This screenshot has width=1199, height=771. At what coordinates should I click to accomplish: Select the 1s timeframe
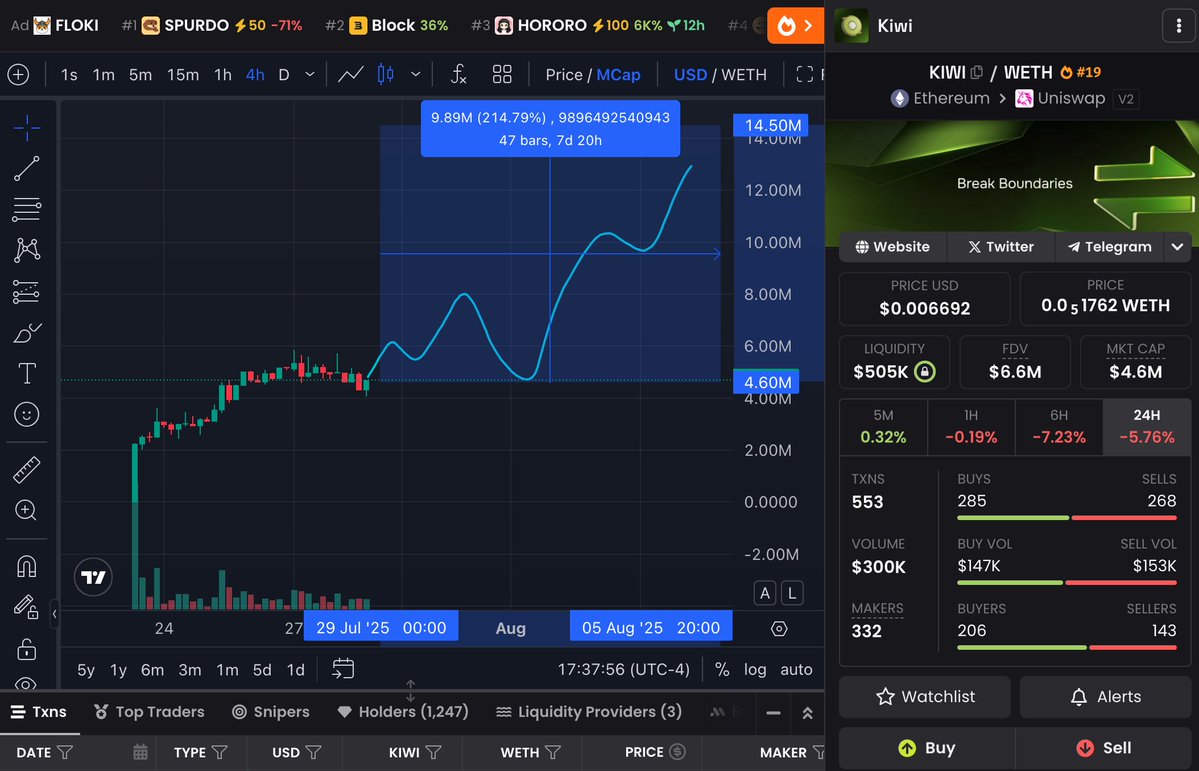70,75
